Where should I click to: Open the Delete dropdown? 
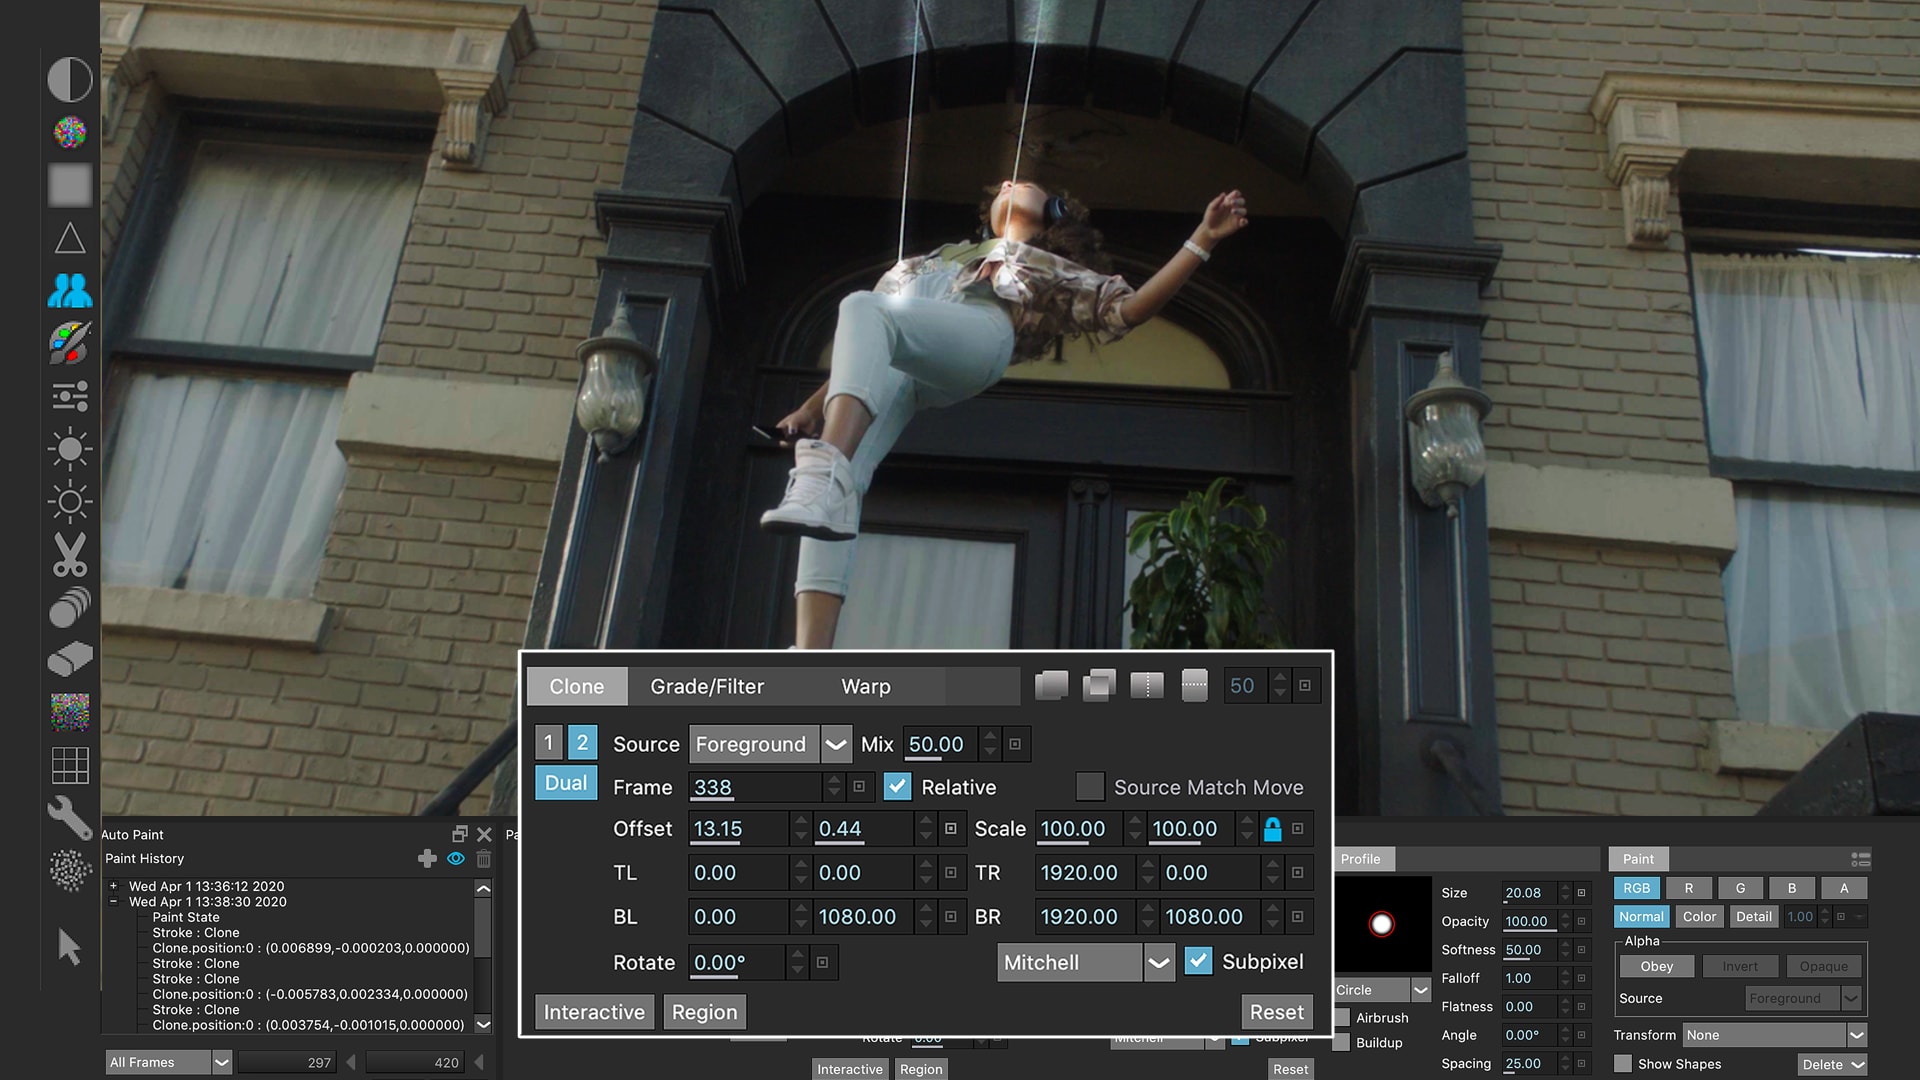coord(1832,1064)
